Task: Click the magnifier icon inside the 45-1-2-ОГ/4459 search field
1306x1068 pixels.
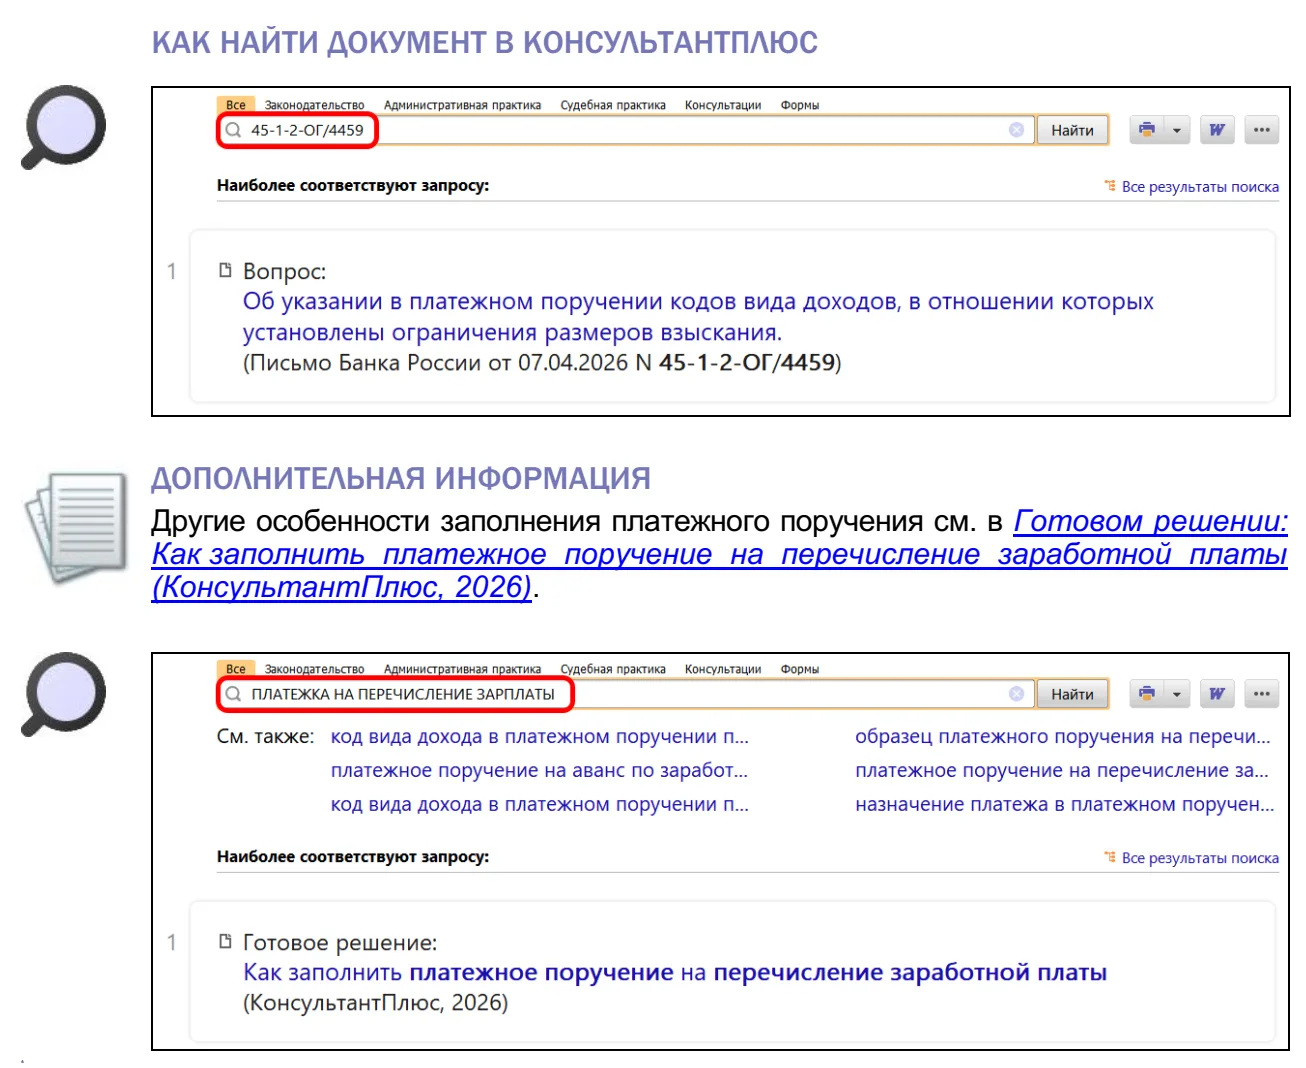Action: (x=234, y=130)
